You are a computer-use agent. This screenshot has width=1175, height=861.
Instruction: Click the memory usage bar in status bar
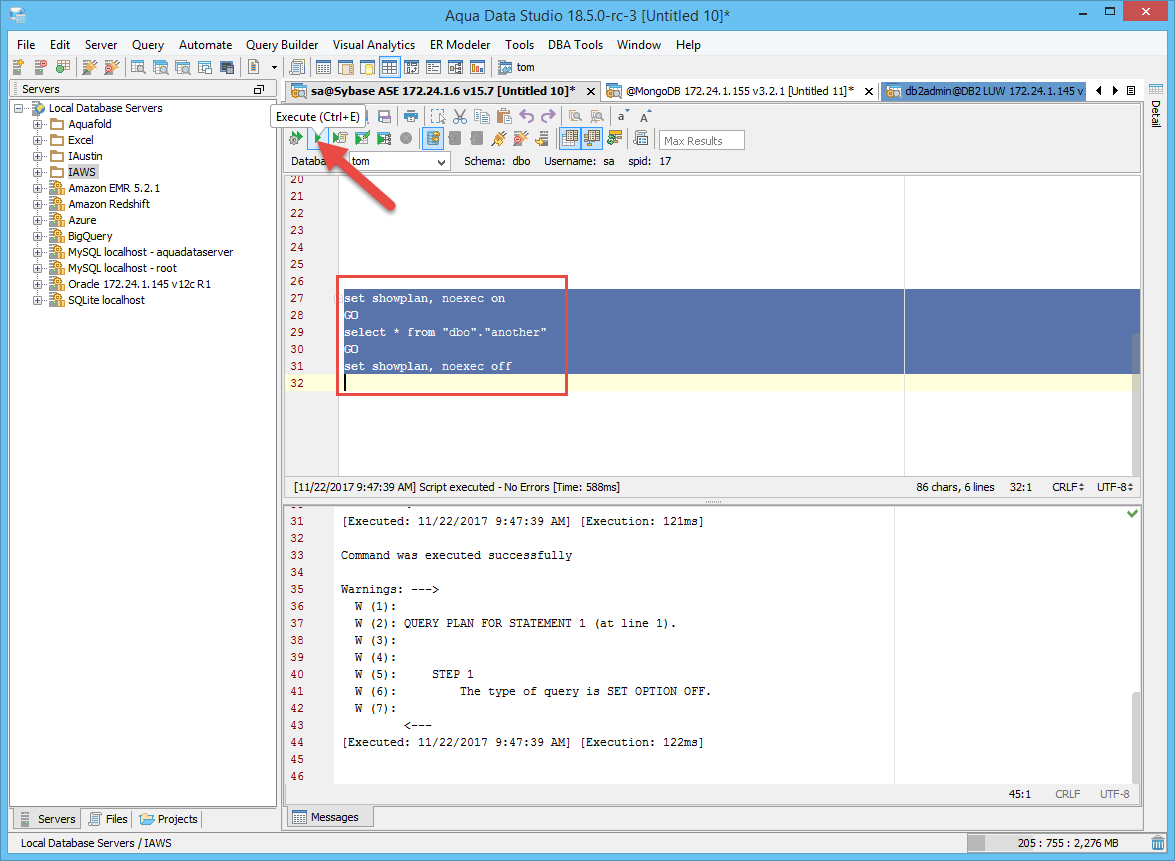click(x=1057, y=843)
